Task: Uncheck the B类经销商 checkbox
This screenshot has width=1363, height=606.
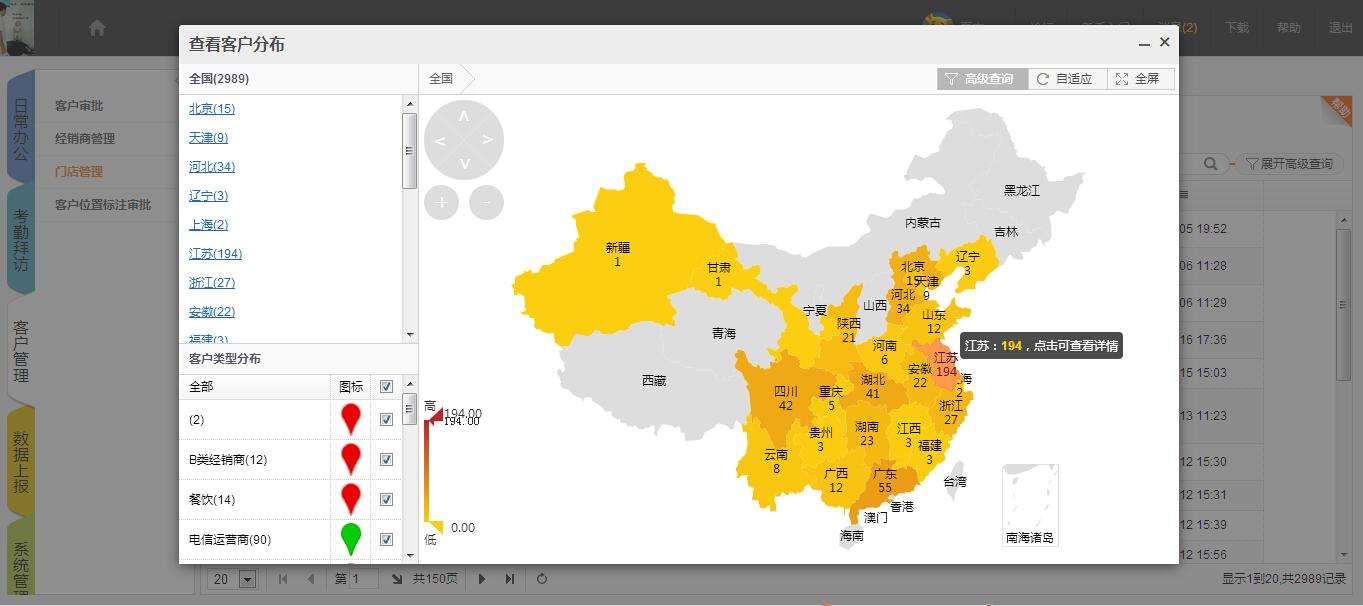Action: pyautogui.click(x=387, y=460)
